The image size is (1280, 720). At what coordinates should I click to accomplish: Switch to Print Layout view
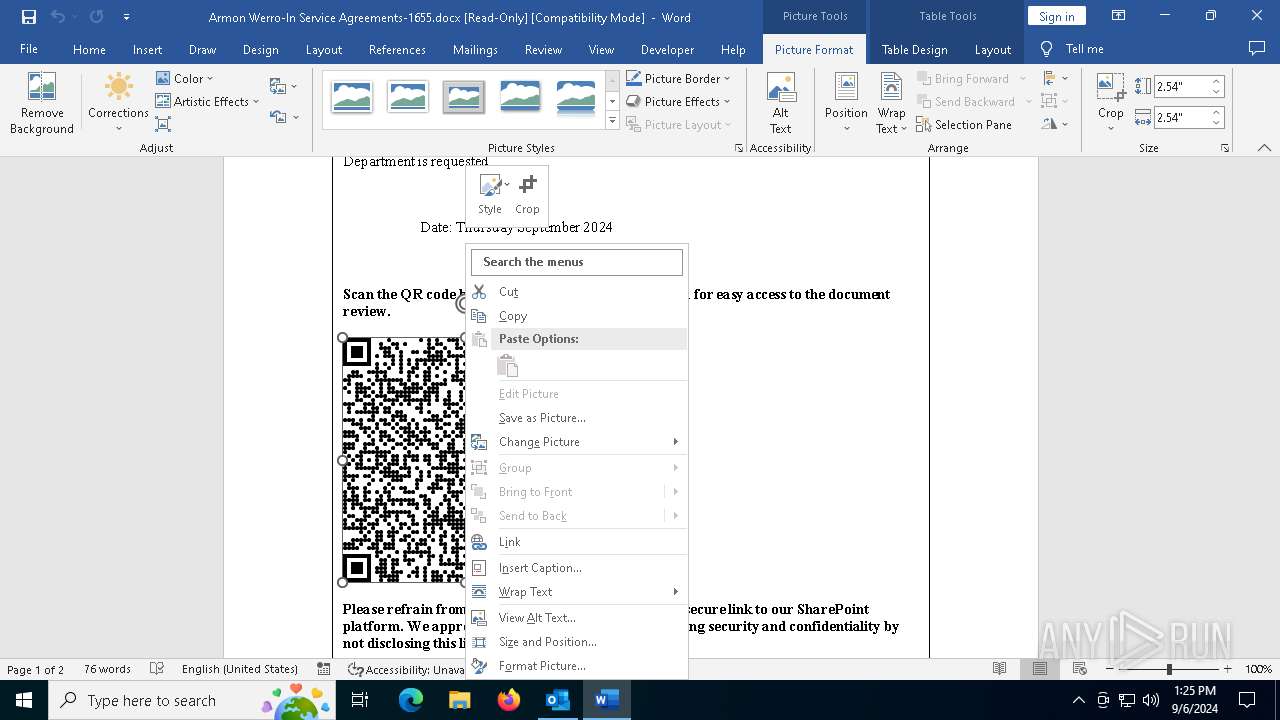(1040, 669)
